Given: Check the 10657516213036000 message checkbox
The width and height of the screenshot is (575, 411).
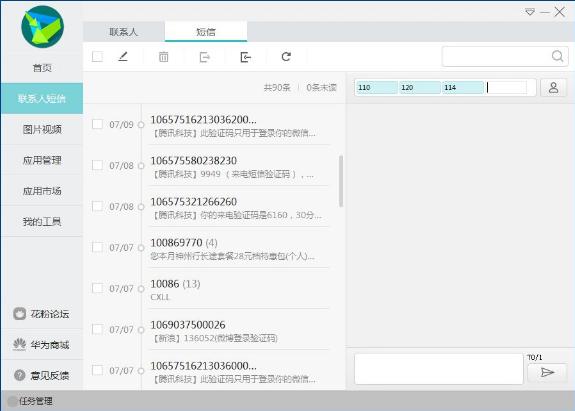Looking at the screenshot, I should click(97, 370).
